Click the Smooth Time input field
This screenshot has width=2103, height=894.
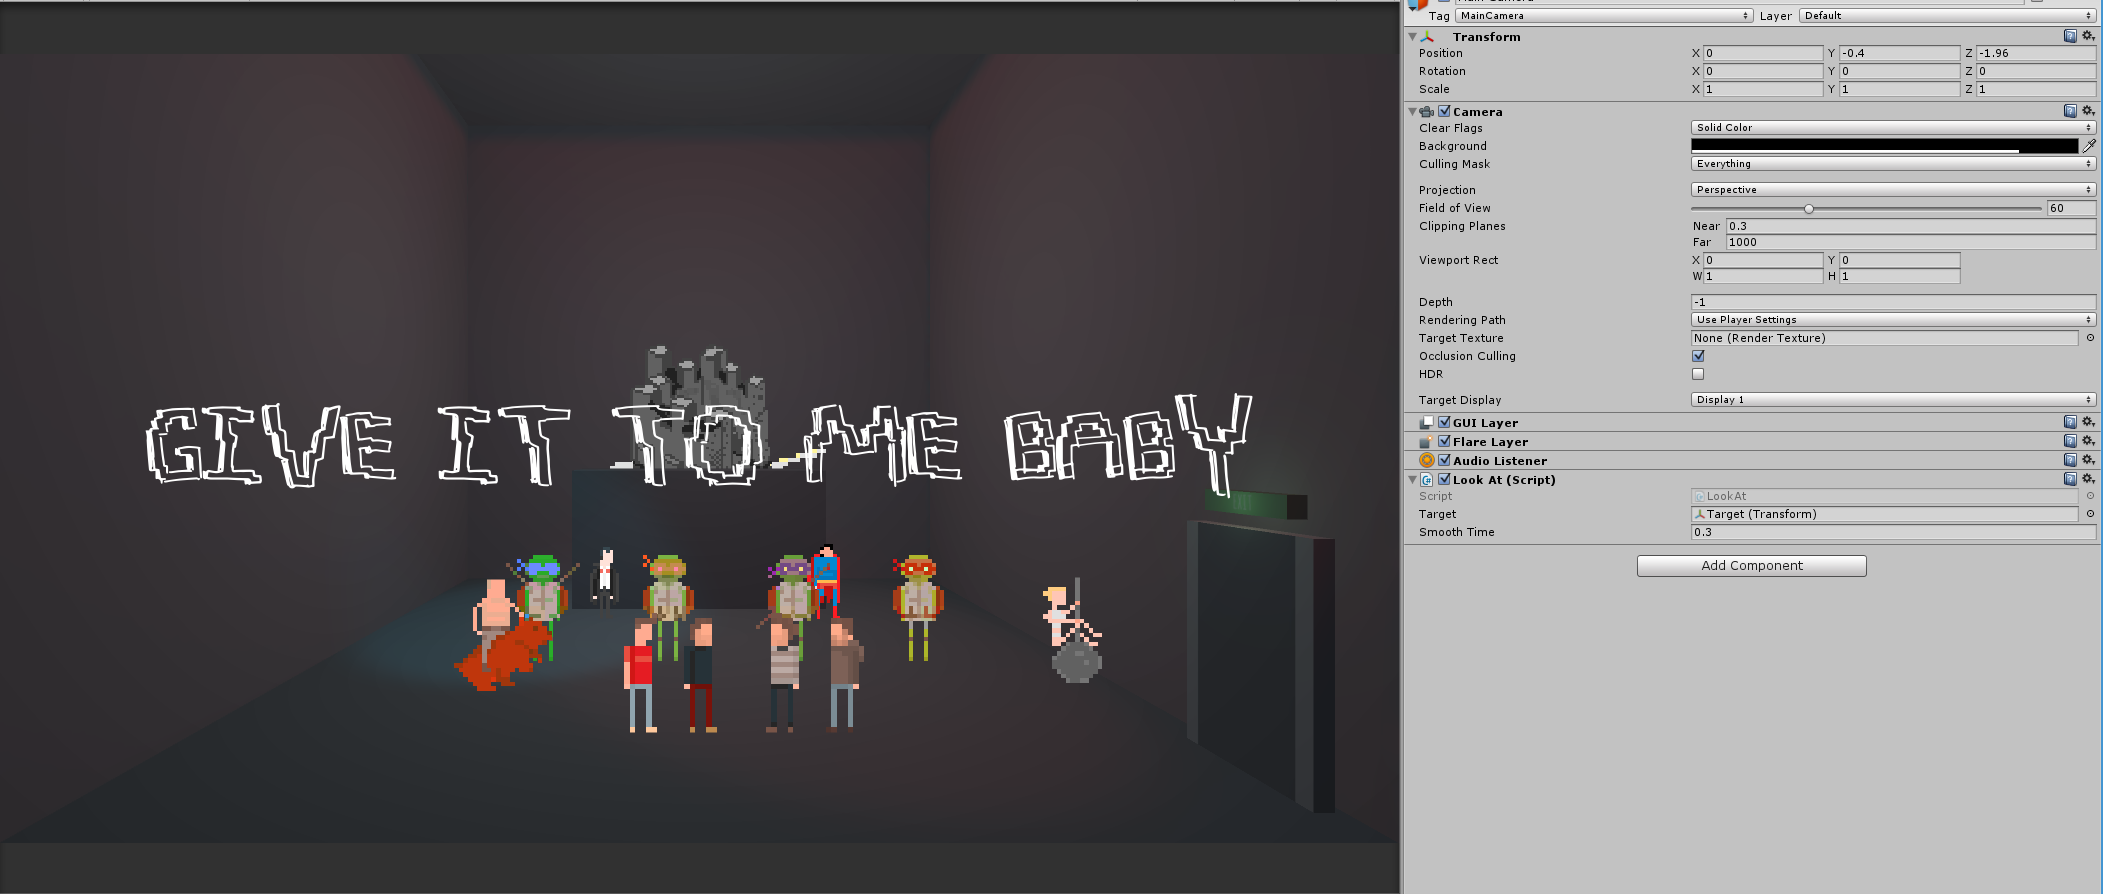(1892, 532)
